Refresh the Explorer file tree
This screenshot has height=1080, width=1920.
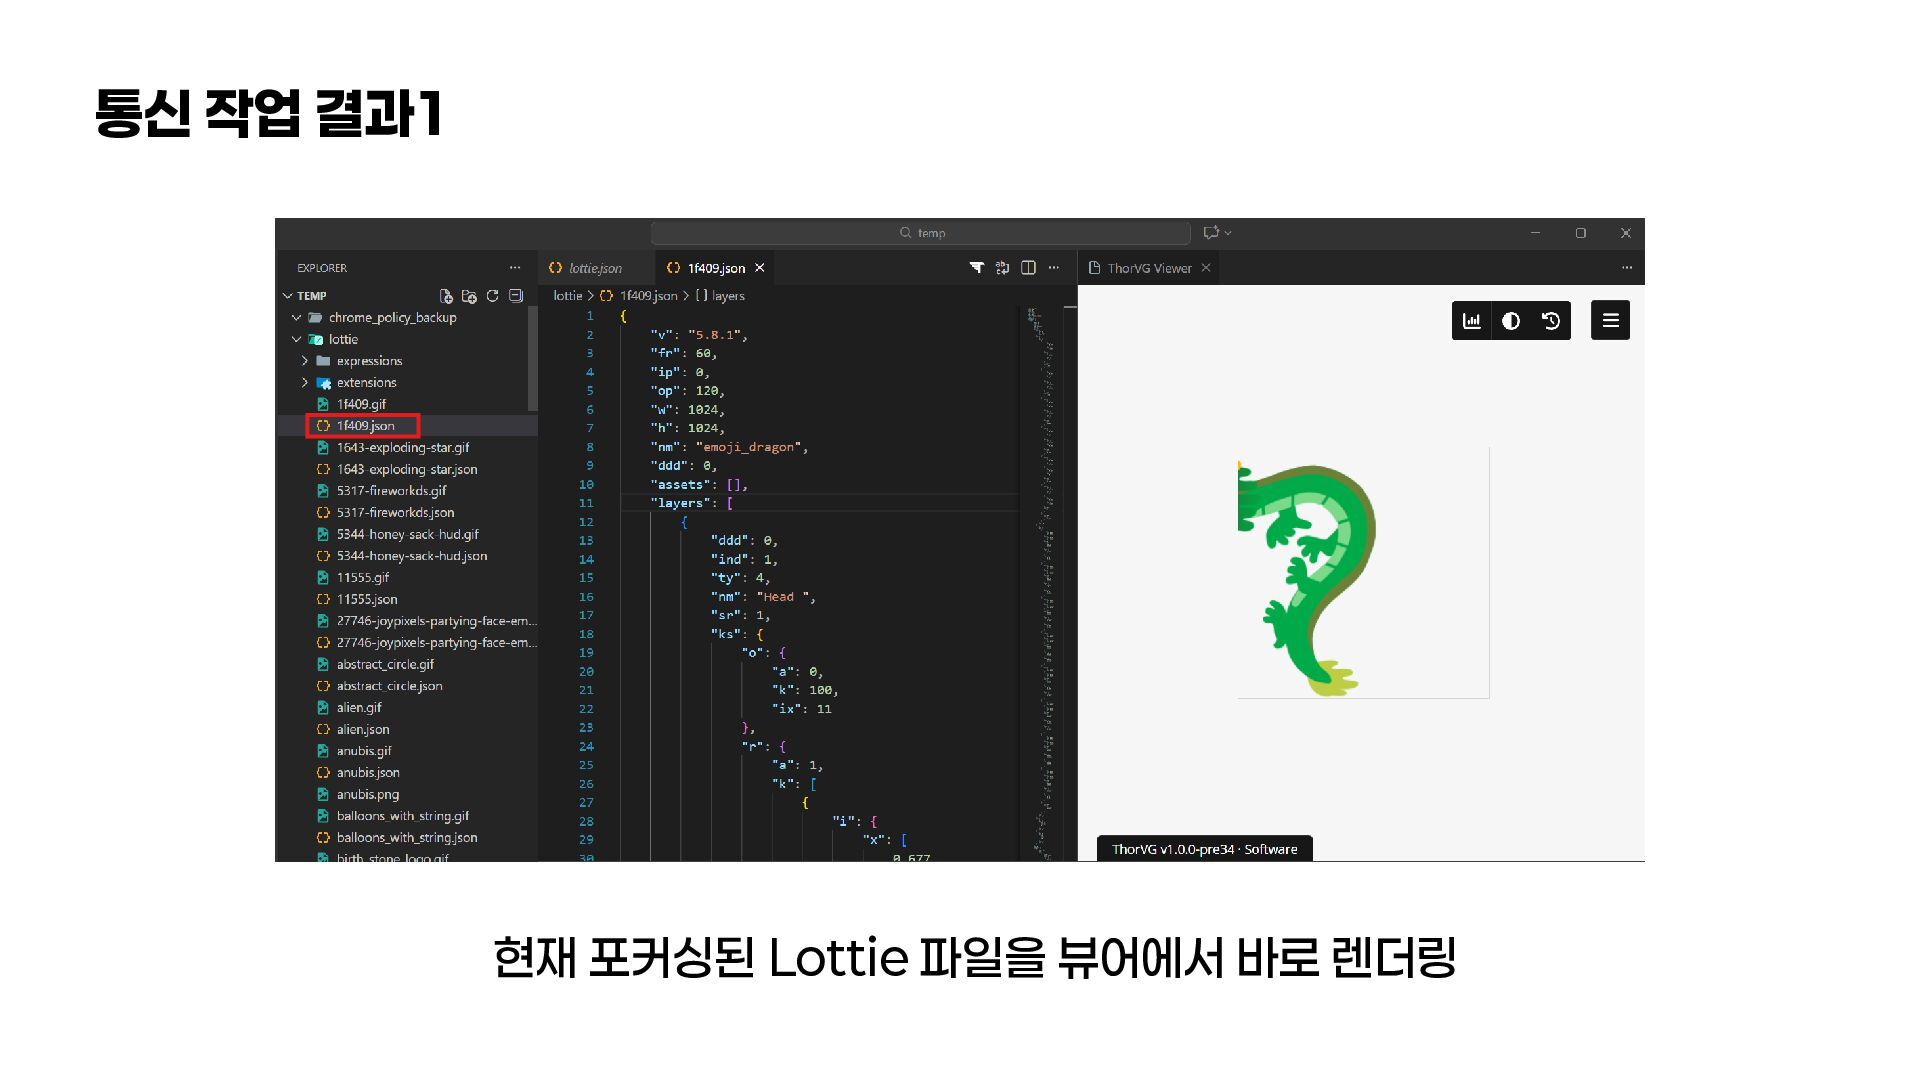pyautogui.click(x=492, y=296)
